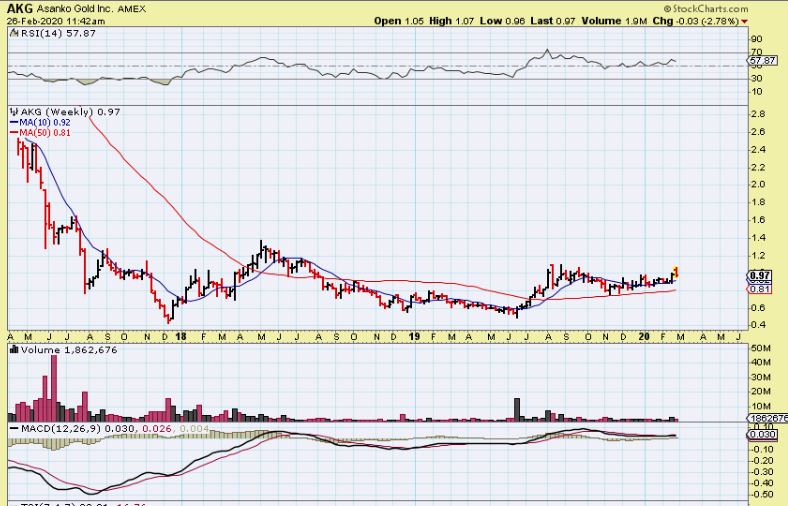
Task: Click the 90 level on RSI axis
Action: click(756, 39)
